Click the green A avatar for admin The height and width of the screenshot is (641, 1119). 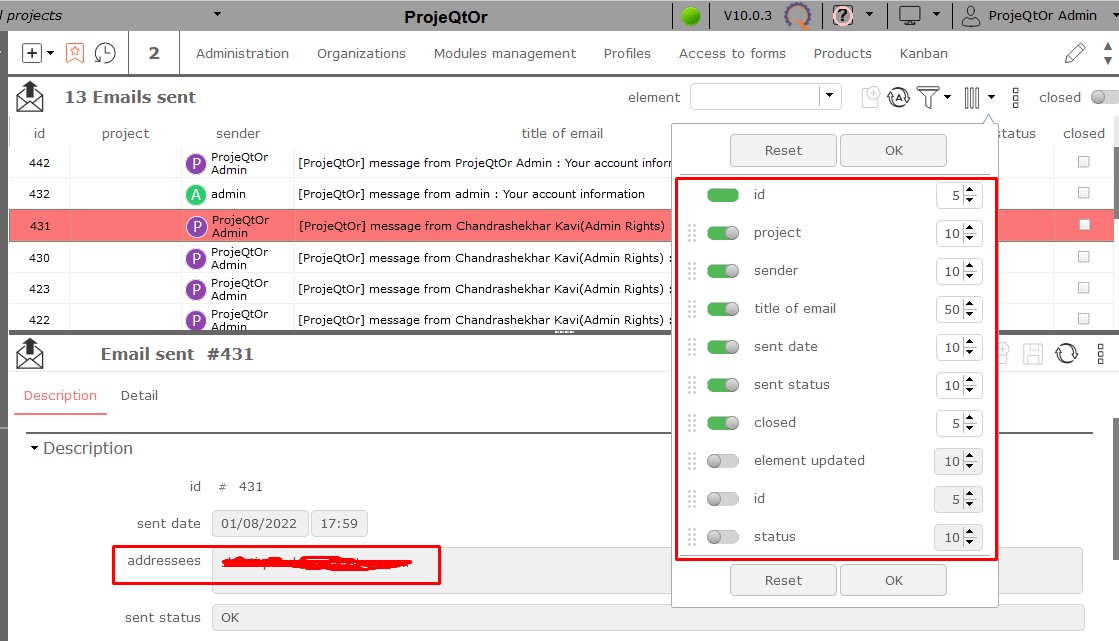(196, 194)
